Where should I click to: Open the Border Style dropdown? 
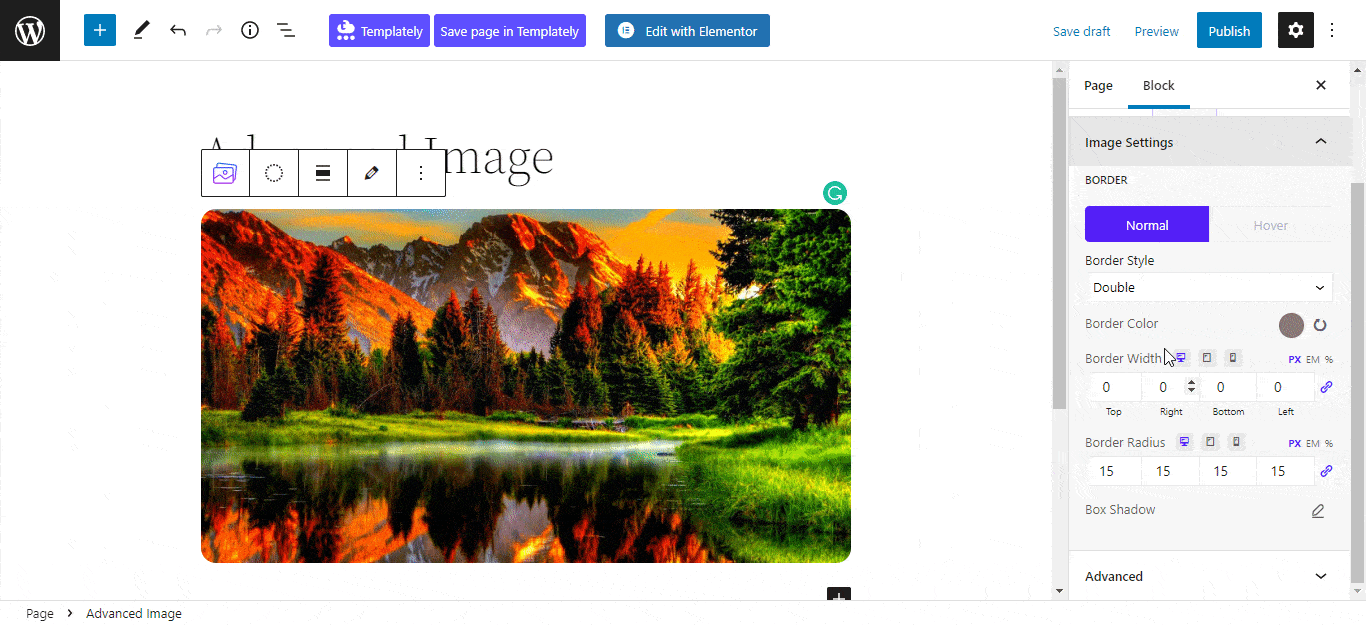1209,287
